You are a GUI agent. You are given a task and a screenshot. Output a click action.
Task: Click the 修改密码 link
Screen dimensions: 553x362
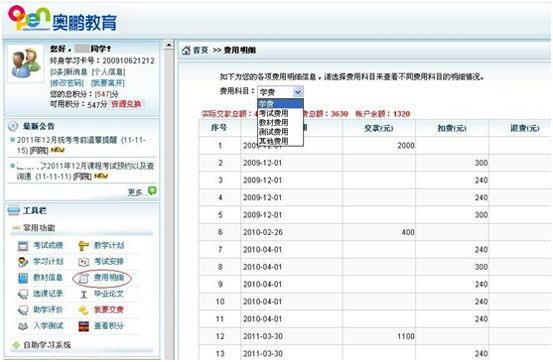point(67,83)
